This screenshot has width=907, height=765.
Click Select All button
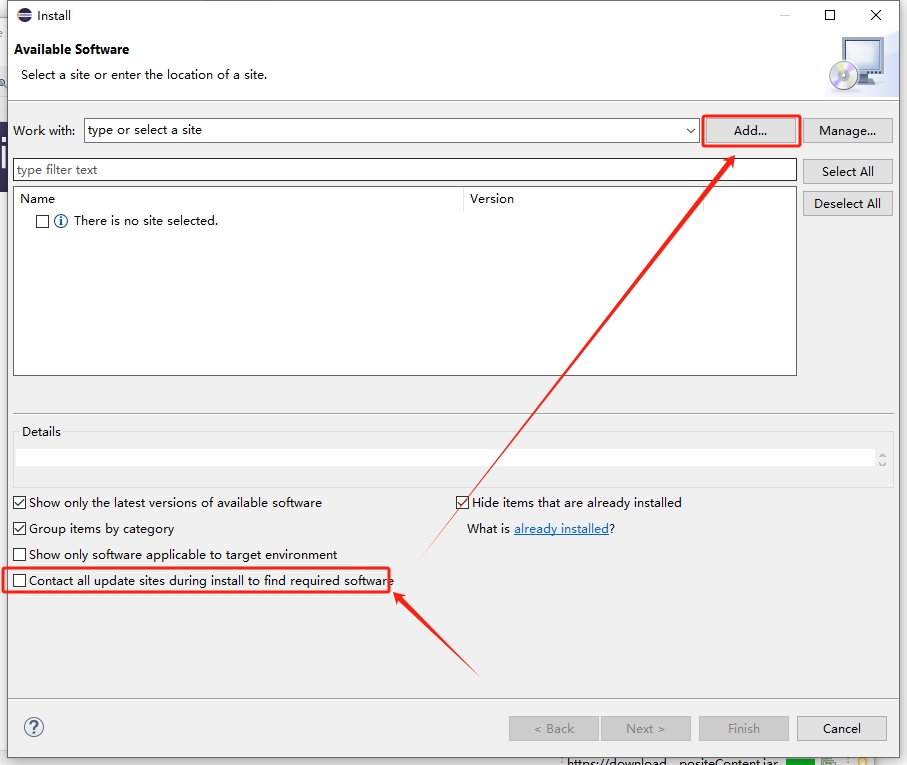pyautogui.click(x=847, y=172)
